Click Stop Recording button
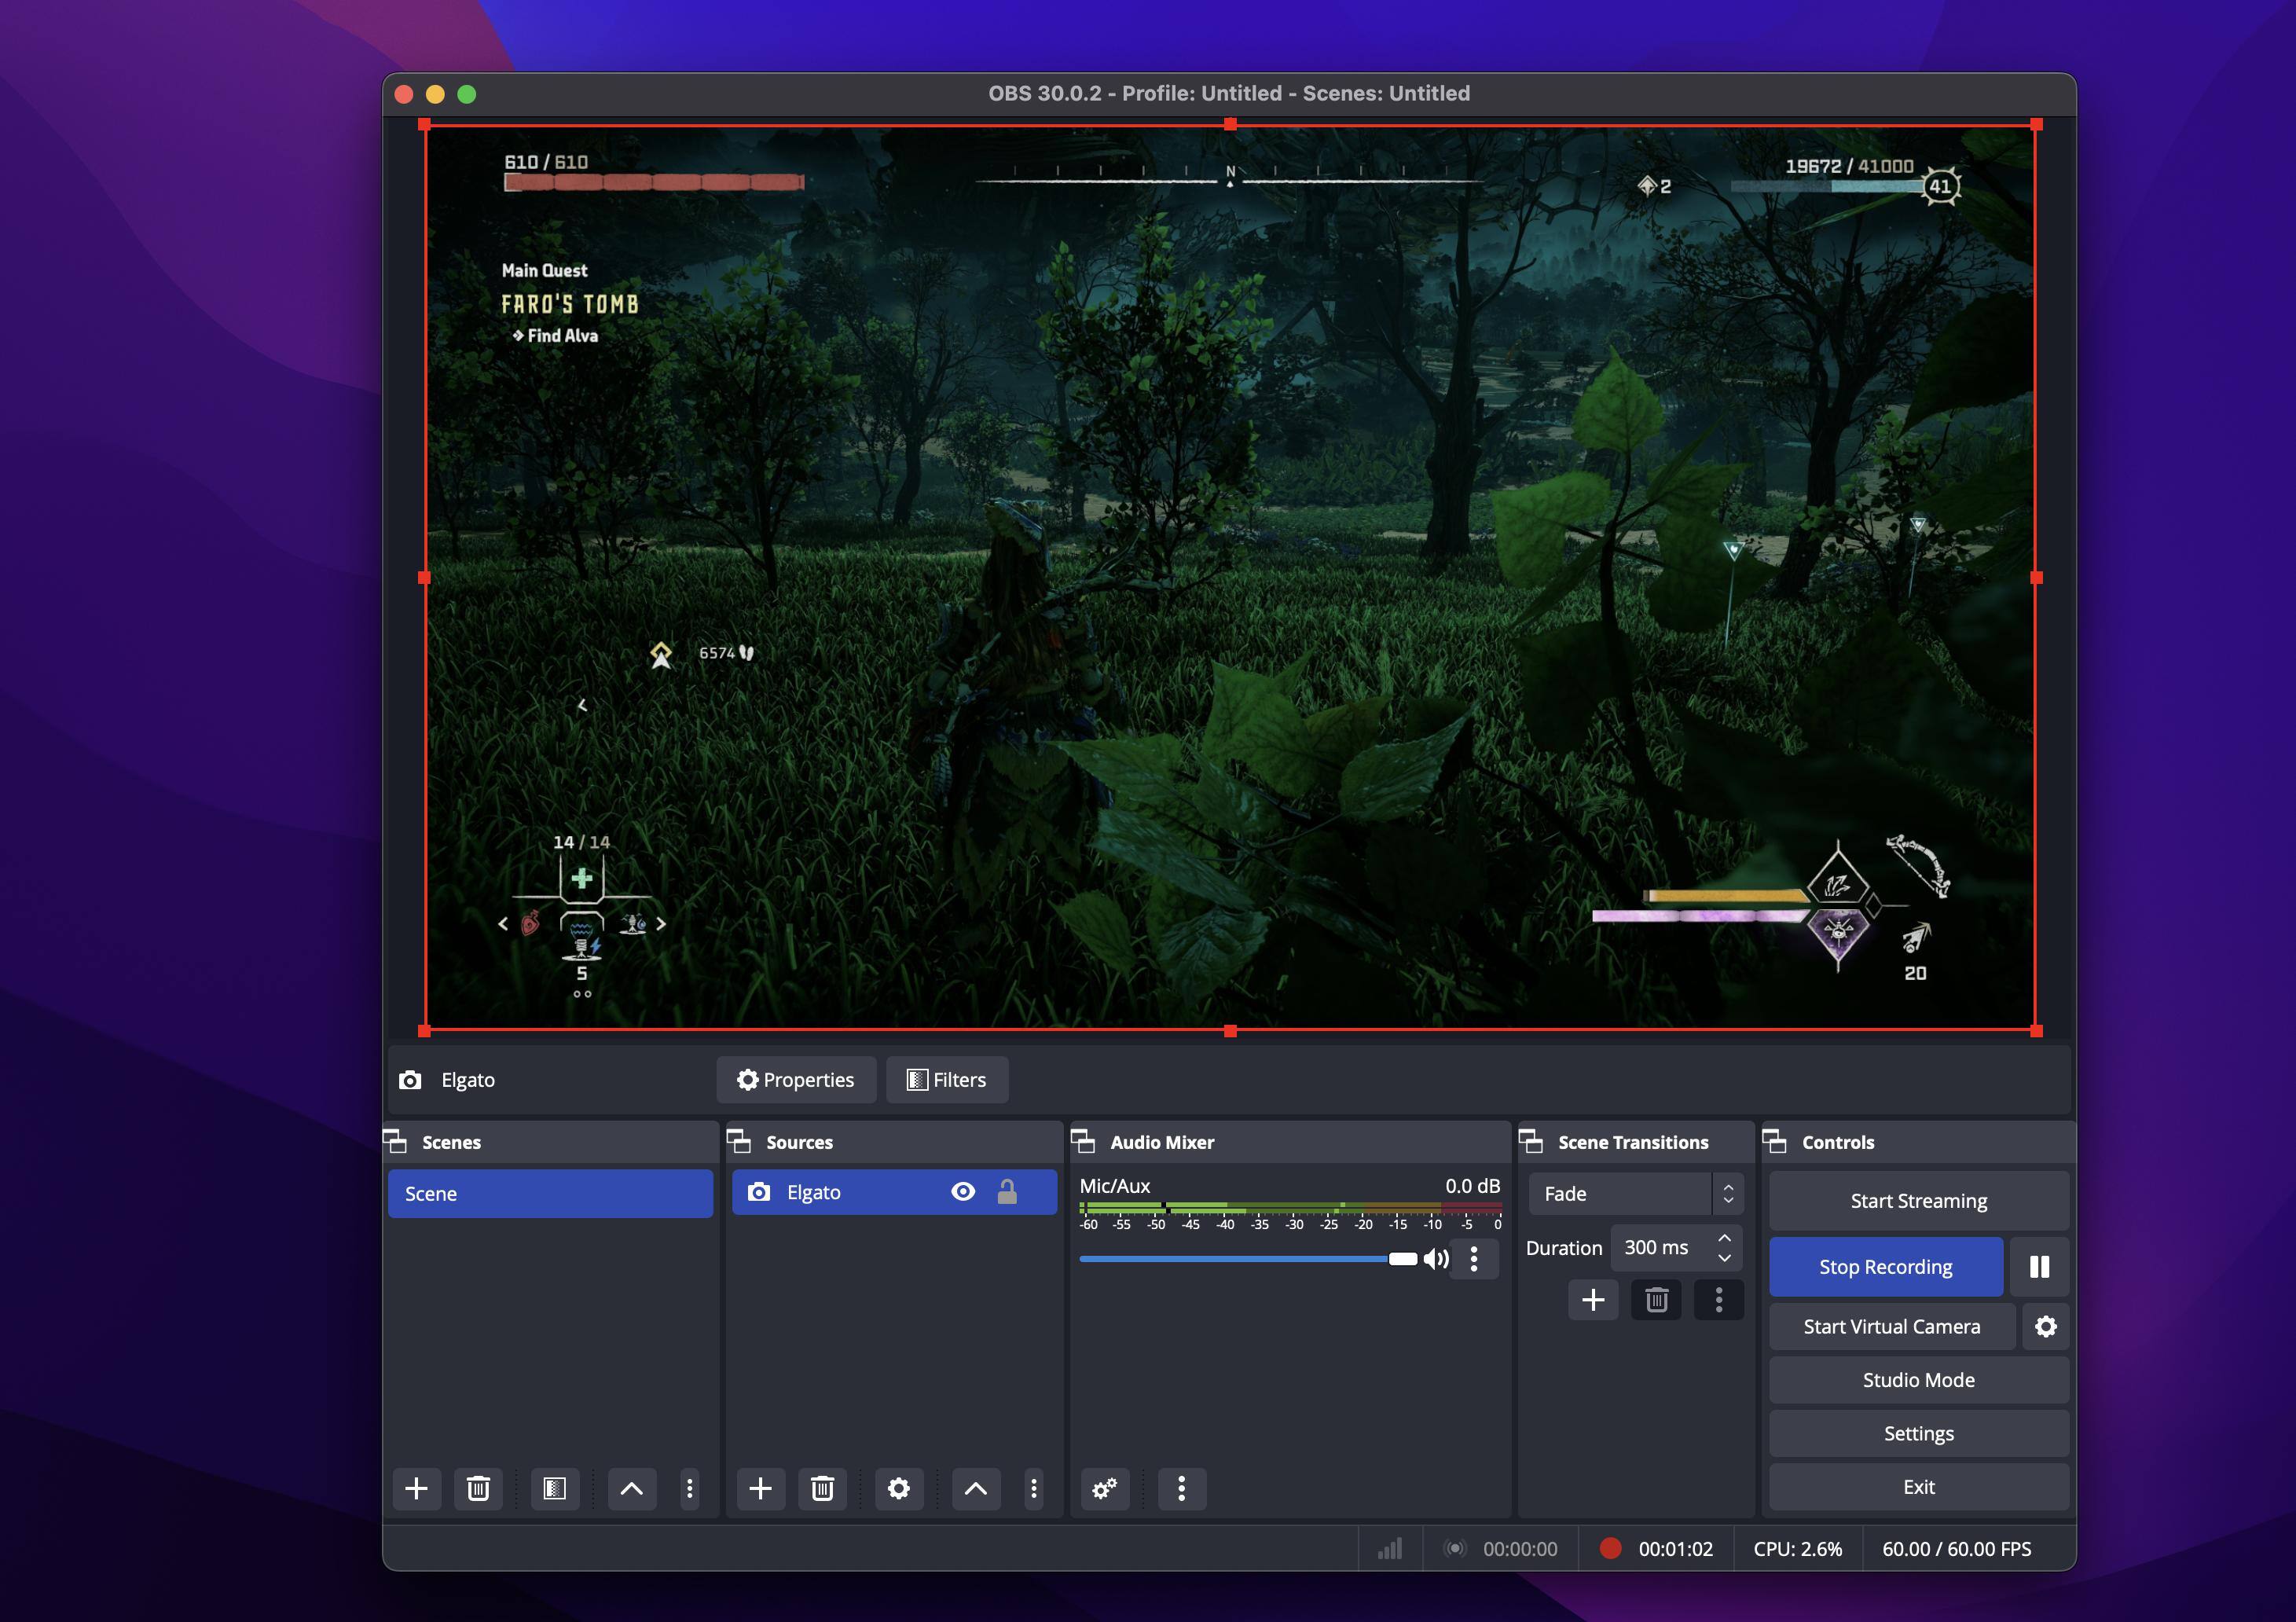 click(x=1885, y=1266)
